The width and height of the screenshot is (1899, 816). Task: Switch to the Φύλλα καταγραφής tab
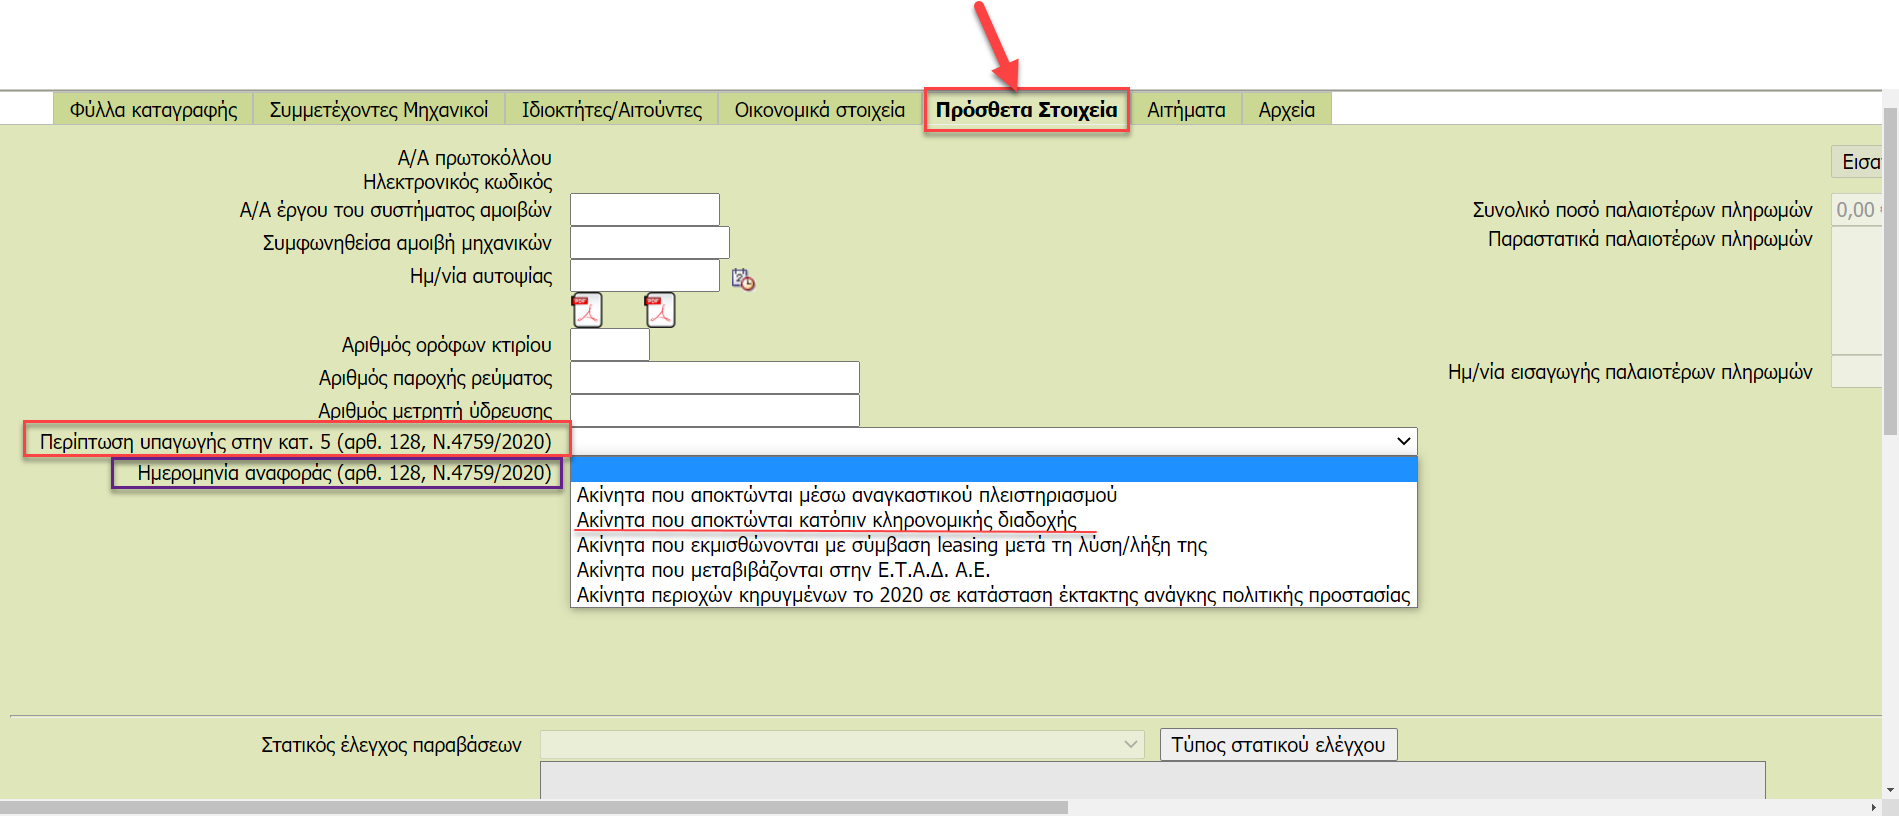tap(153, 110)
